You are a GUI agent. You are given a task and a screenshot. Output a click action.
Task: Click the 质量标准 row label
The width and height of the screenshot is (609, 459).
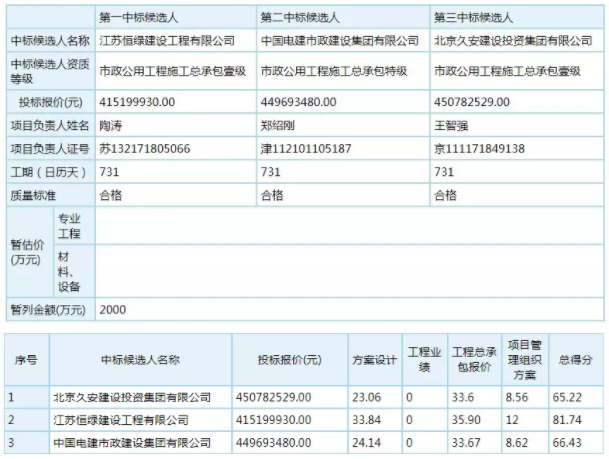[x=33, y=195]
